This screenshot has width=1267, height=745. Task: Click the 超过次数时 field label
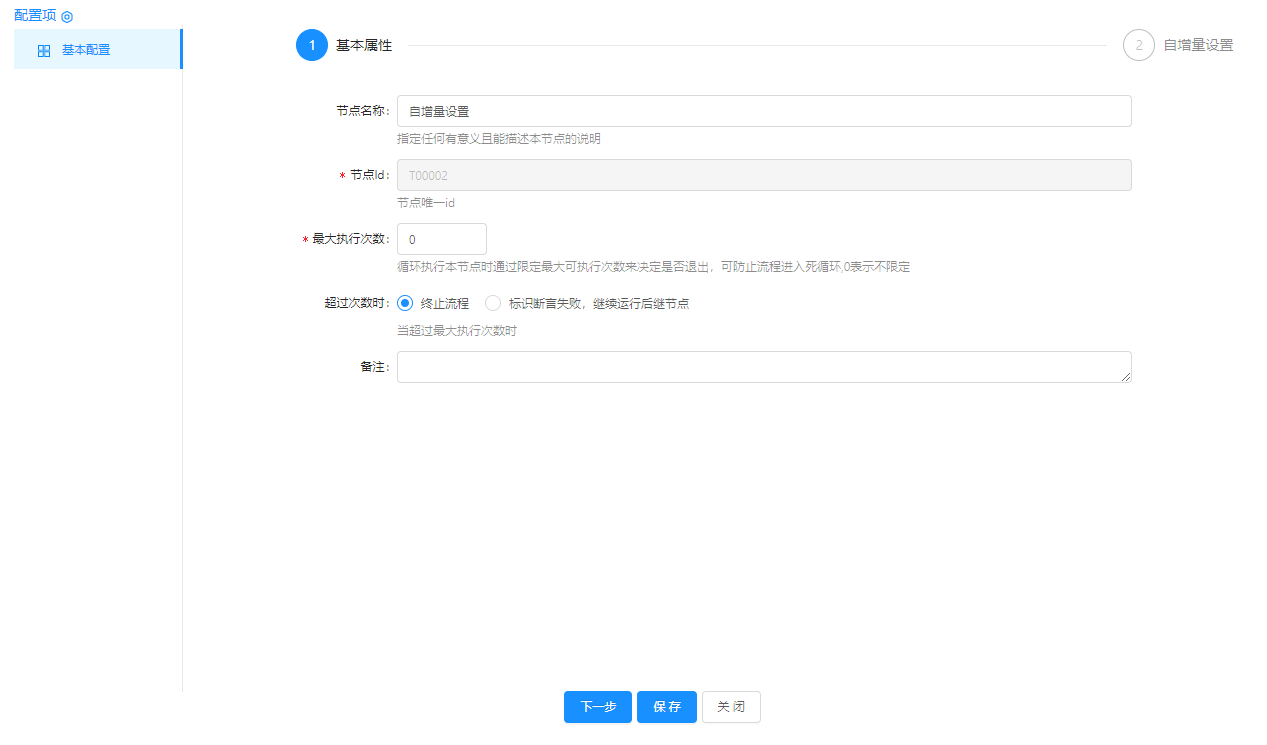357,303
